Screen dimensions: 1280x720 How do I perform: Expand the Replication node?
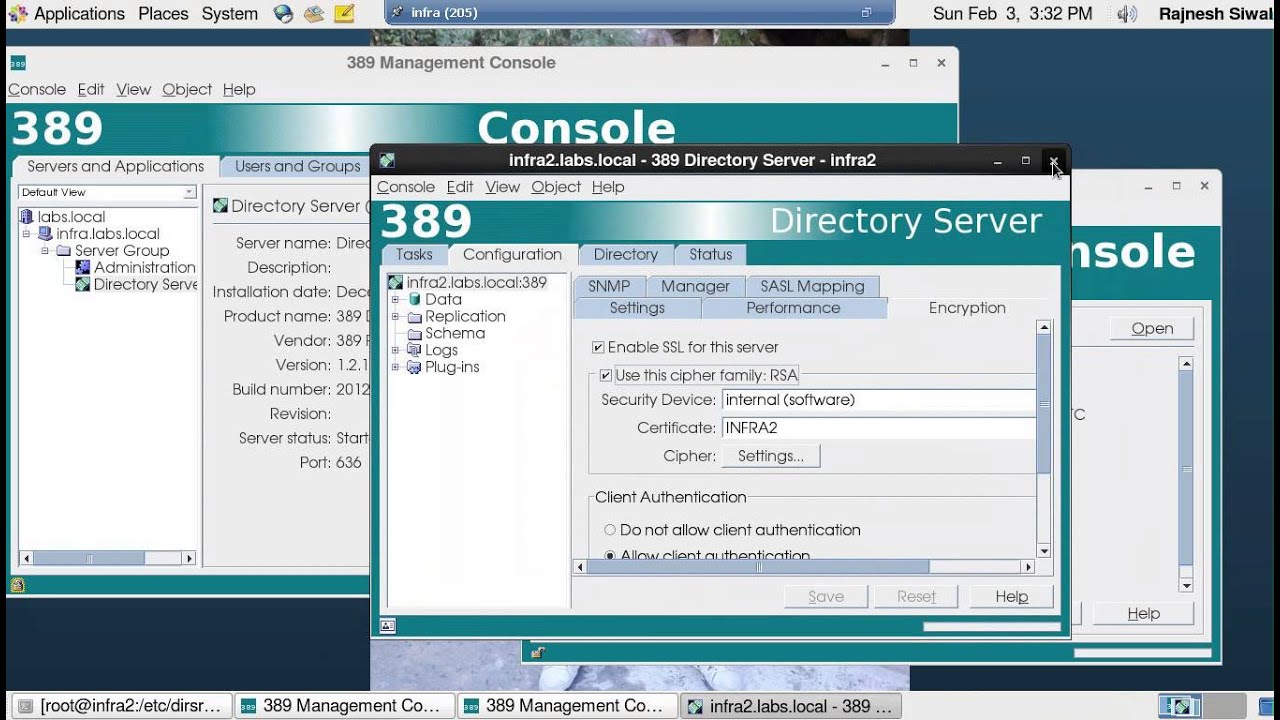(396, 316)
